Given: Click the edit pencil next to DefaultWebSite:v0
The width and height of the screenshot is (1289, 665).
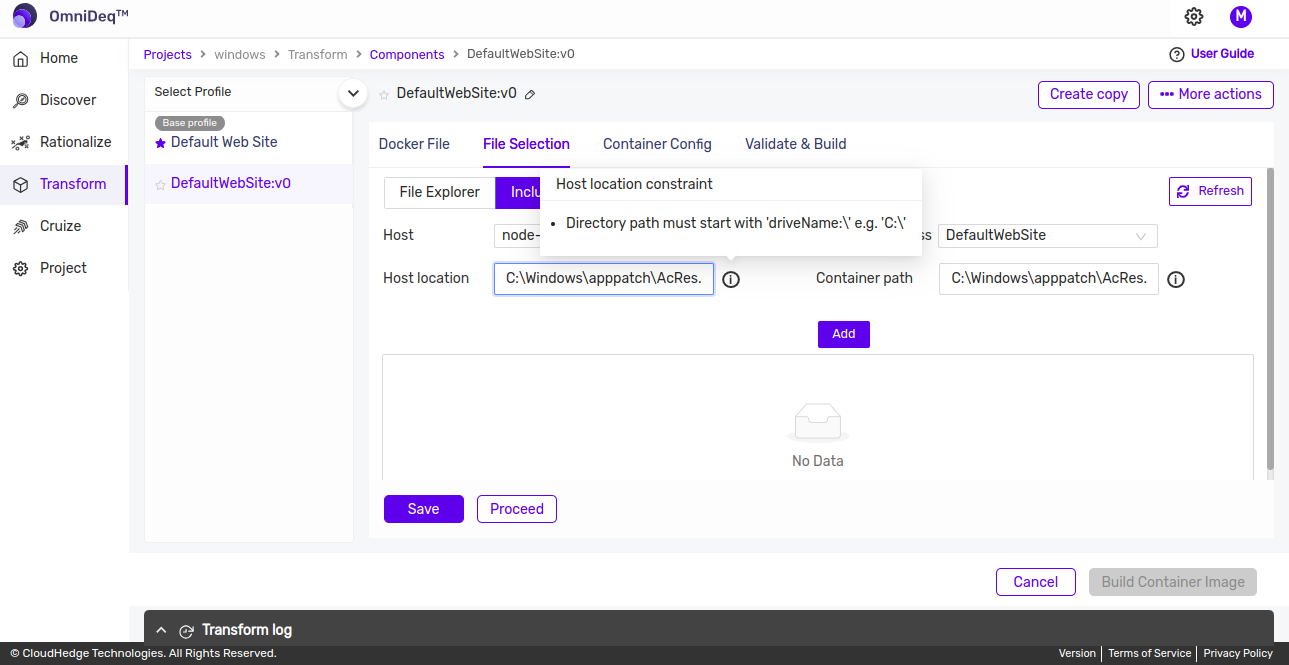Looking at the screenshot, I should (530, 94).
